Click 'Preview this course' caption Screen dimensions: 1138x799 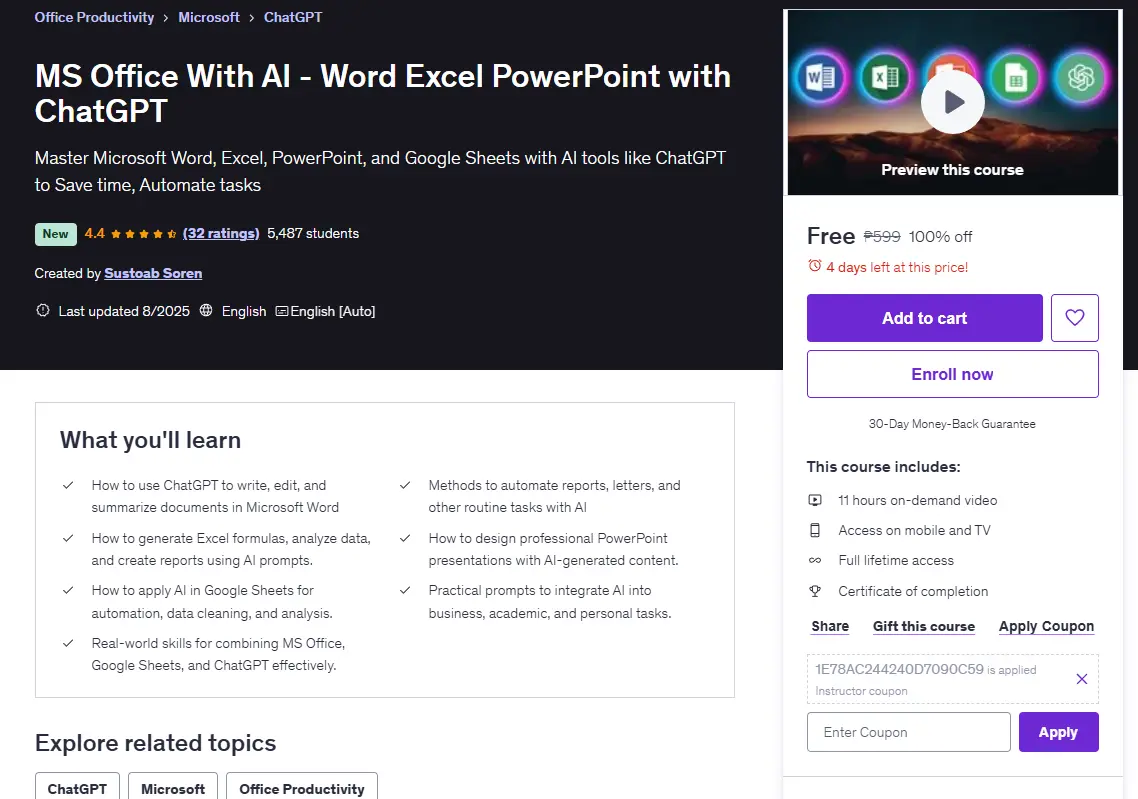tap(952, 170)
